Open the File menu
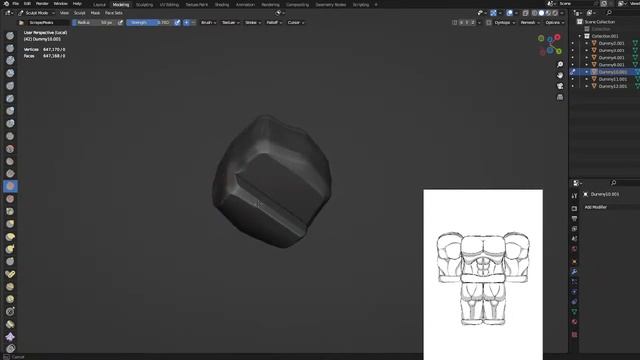 pyautogui.click(x=16, y=4)
